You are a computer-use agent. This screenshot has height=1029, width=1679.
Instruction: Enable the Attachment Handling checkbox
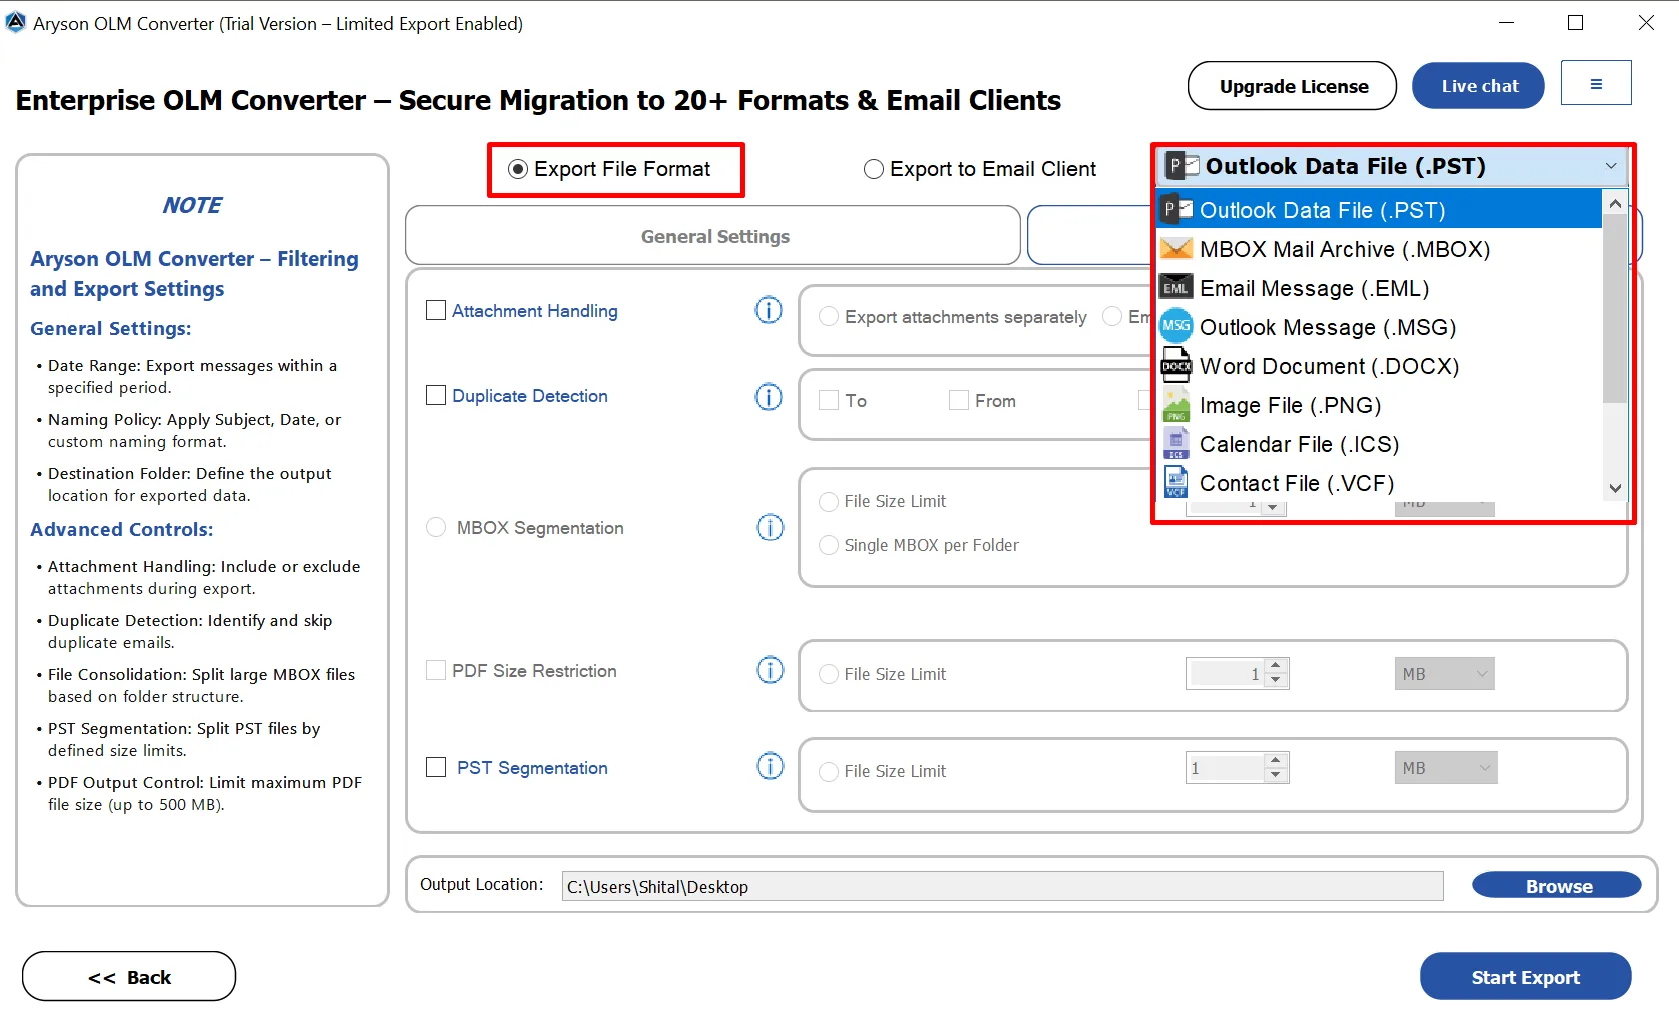pyautogui.click(x=436, y=311)
